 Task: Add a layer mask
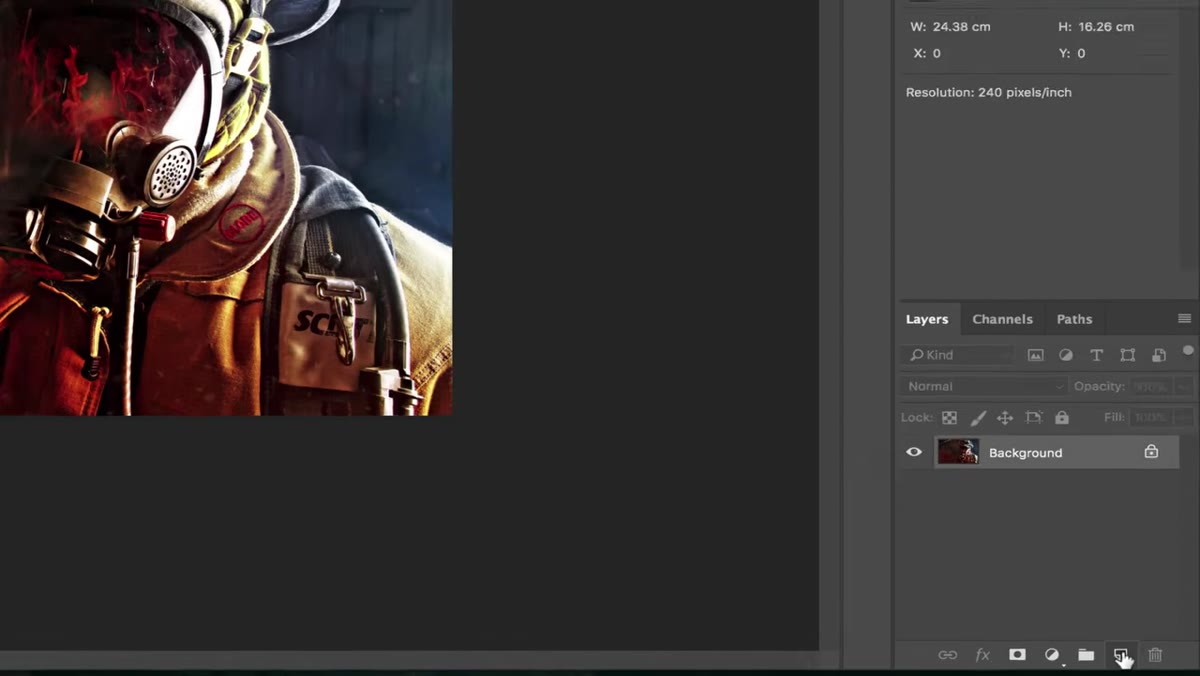(x=1017, y=655)
